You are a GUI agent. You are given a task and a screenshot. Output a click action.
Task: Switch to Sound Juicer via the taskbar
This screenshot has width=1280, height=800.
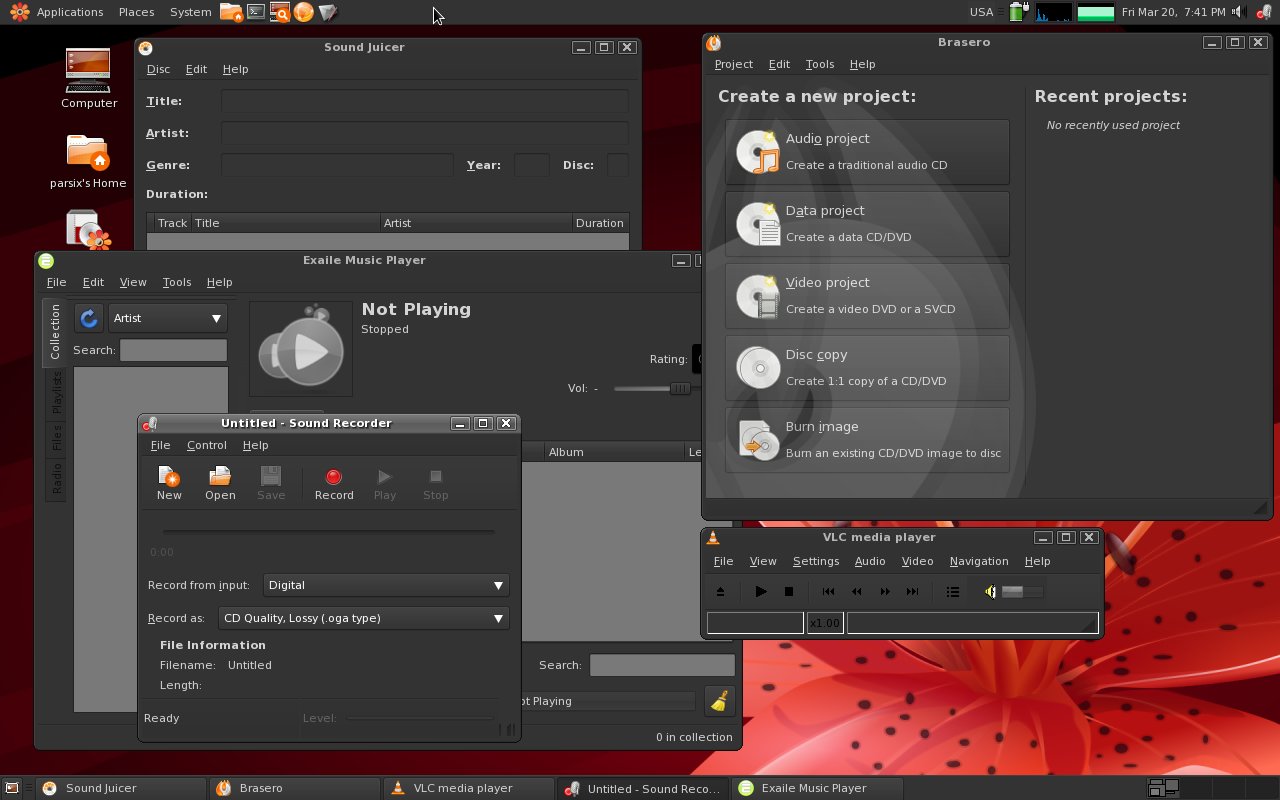click(122, 788)
